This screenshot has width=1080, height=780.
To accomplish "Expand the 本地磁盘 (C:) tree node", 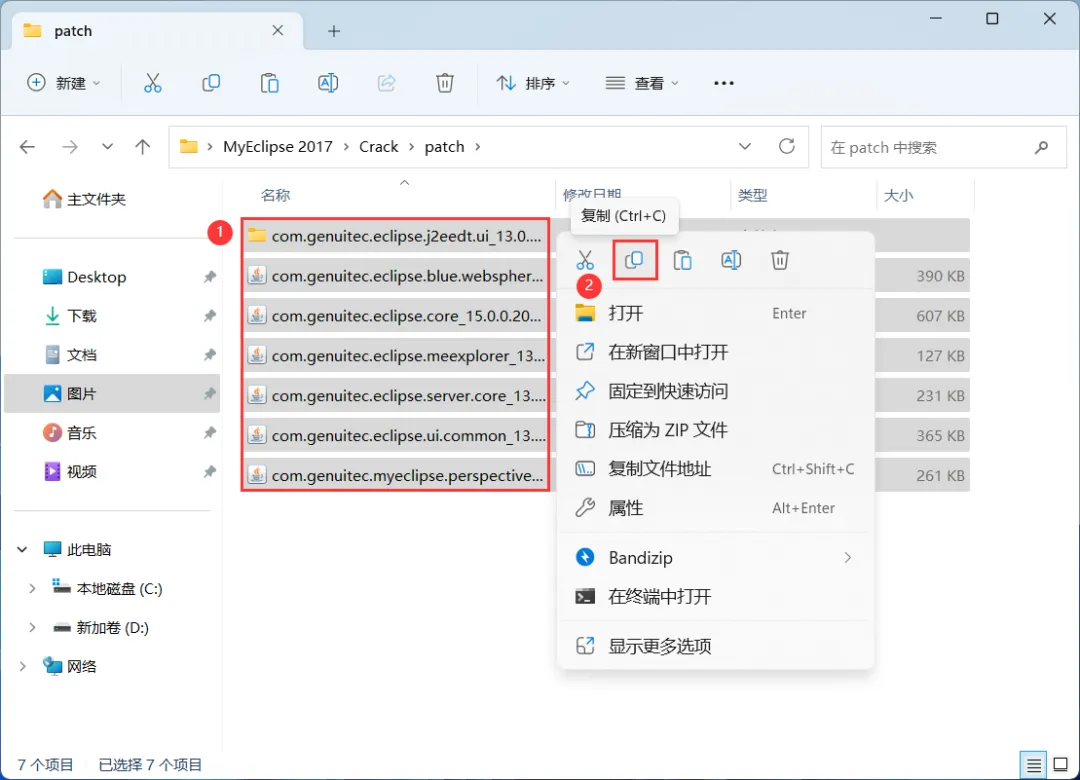I will tap(32, 588).
